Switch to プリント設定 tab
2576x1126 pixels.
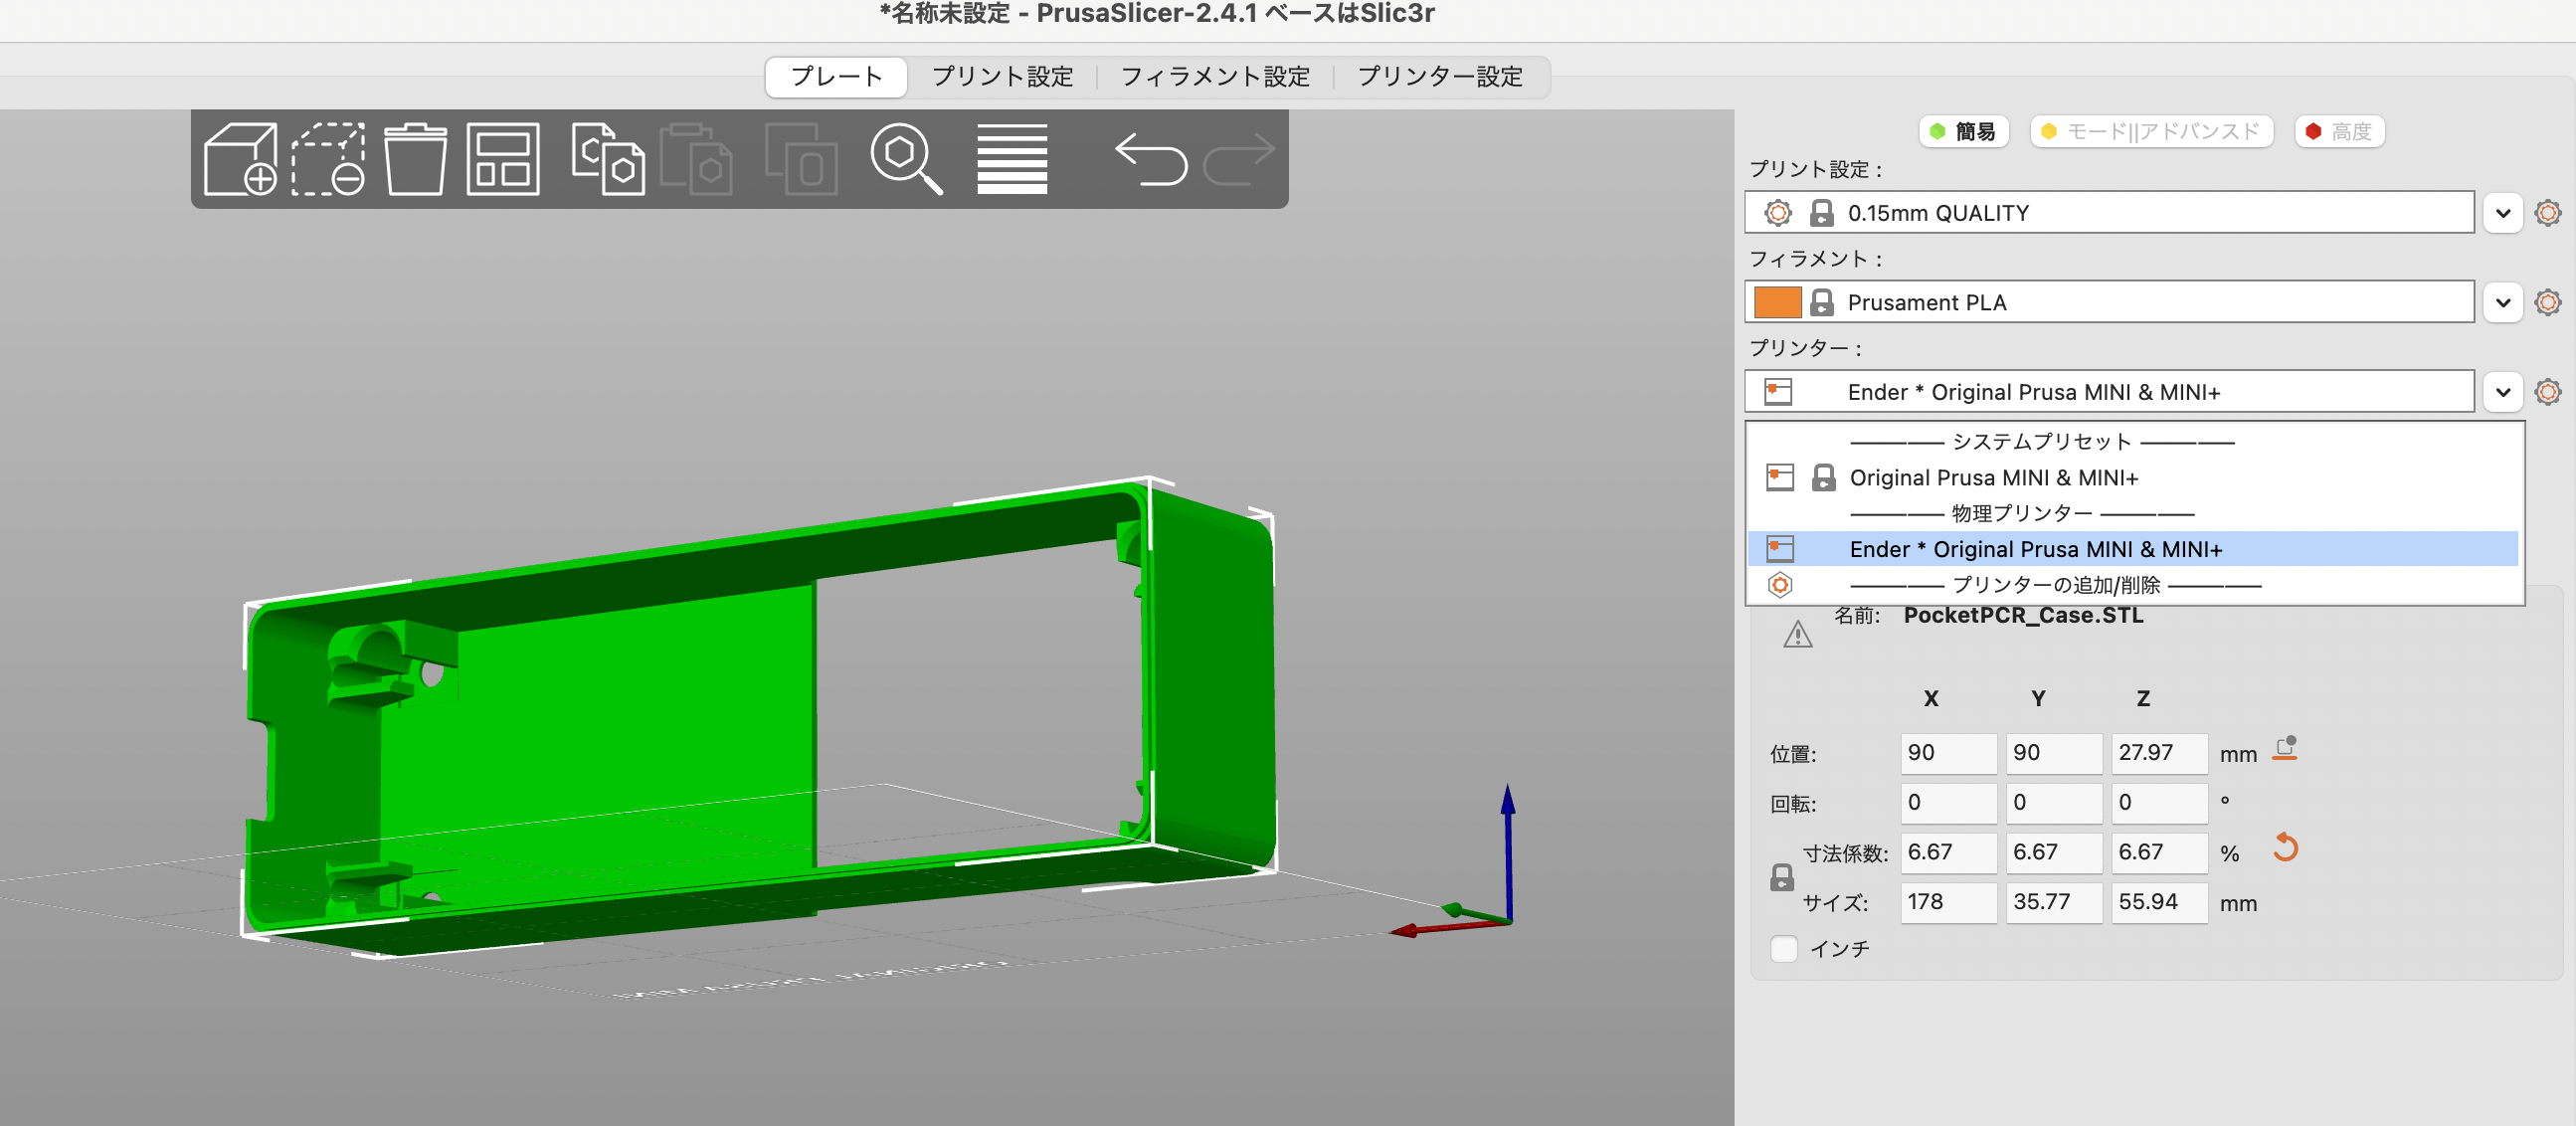pos(1002,77)
